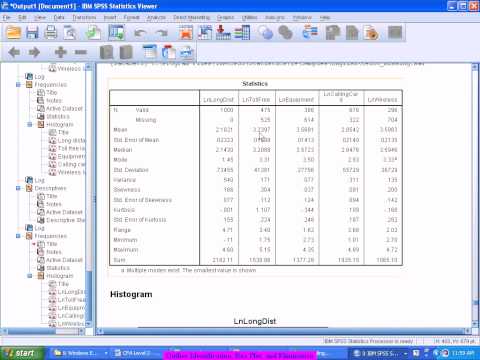Click the Insert Title icon
The height and width of the screenshot is (360, 480).
coord(169,52)
